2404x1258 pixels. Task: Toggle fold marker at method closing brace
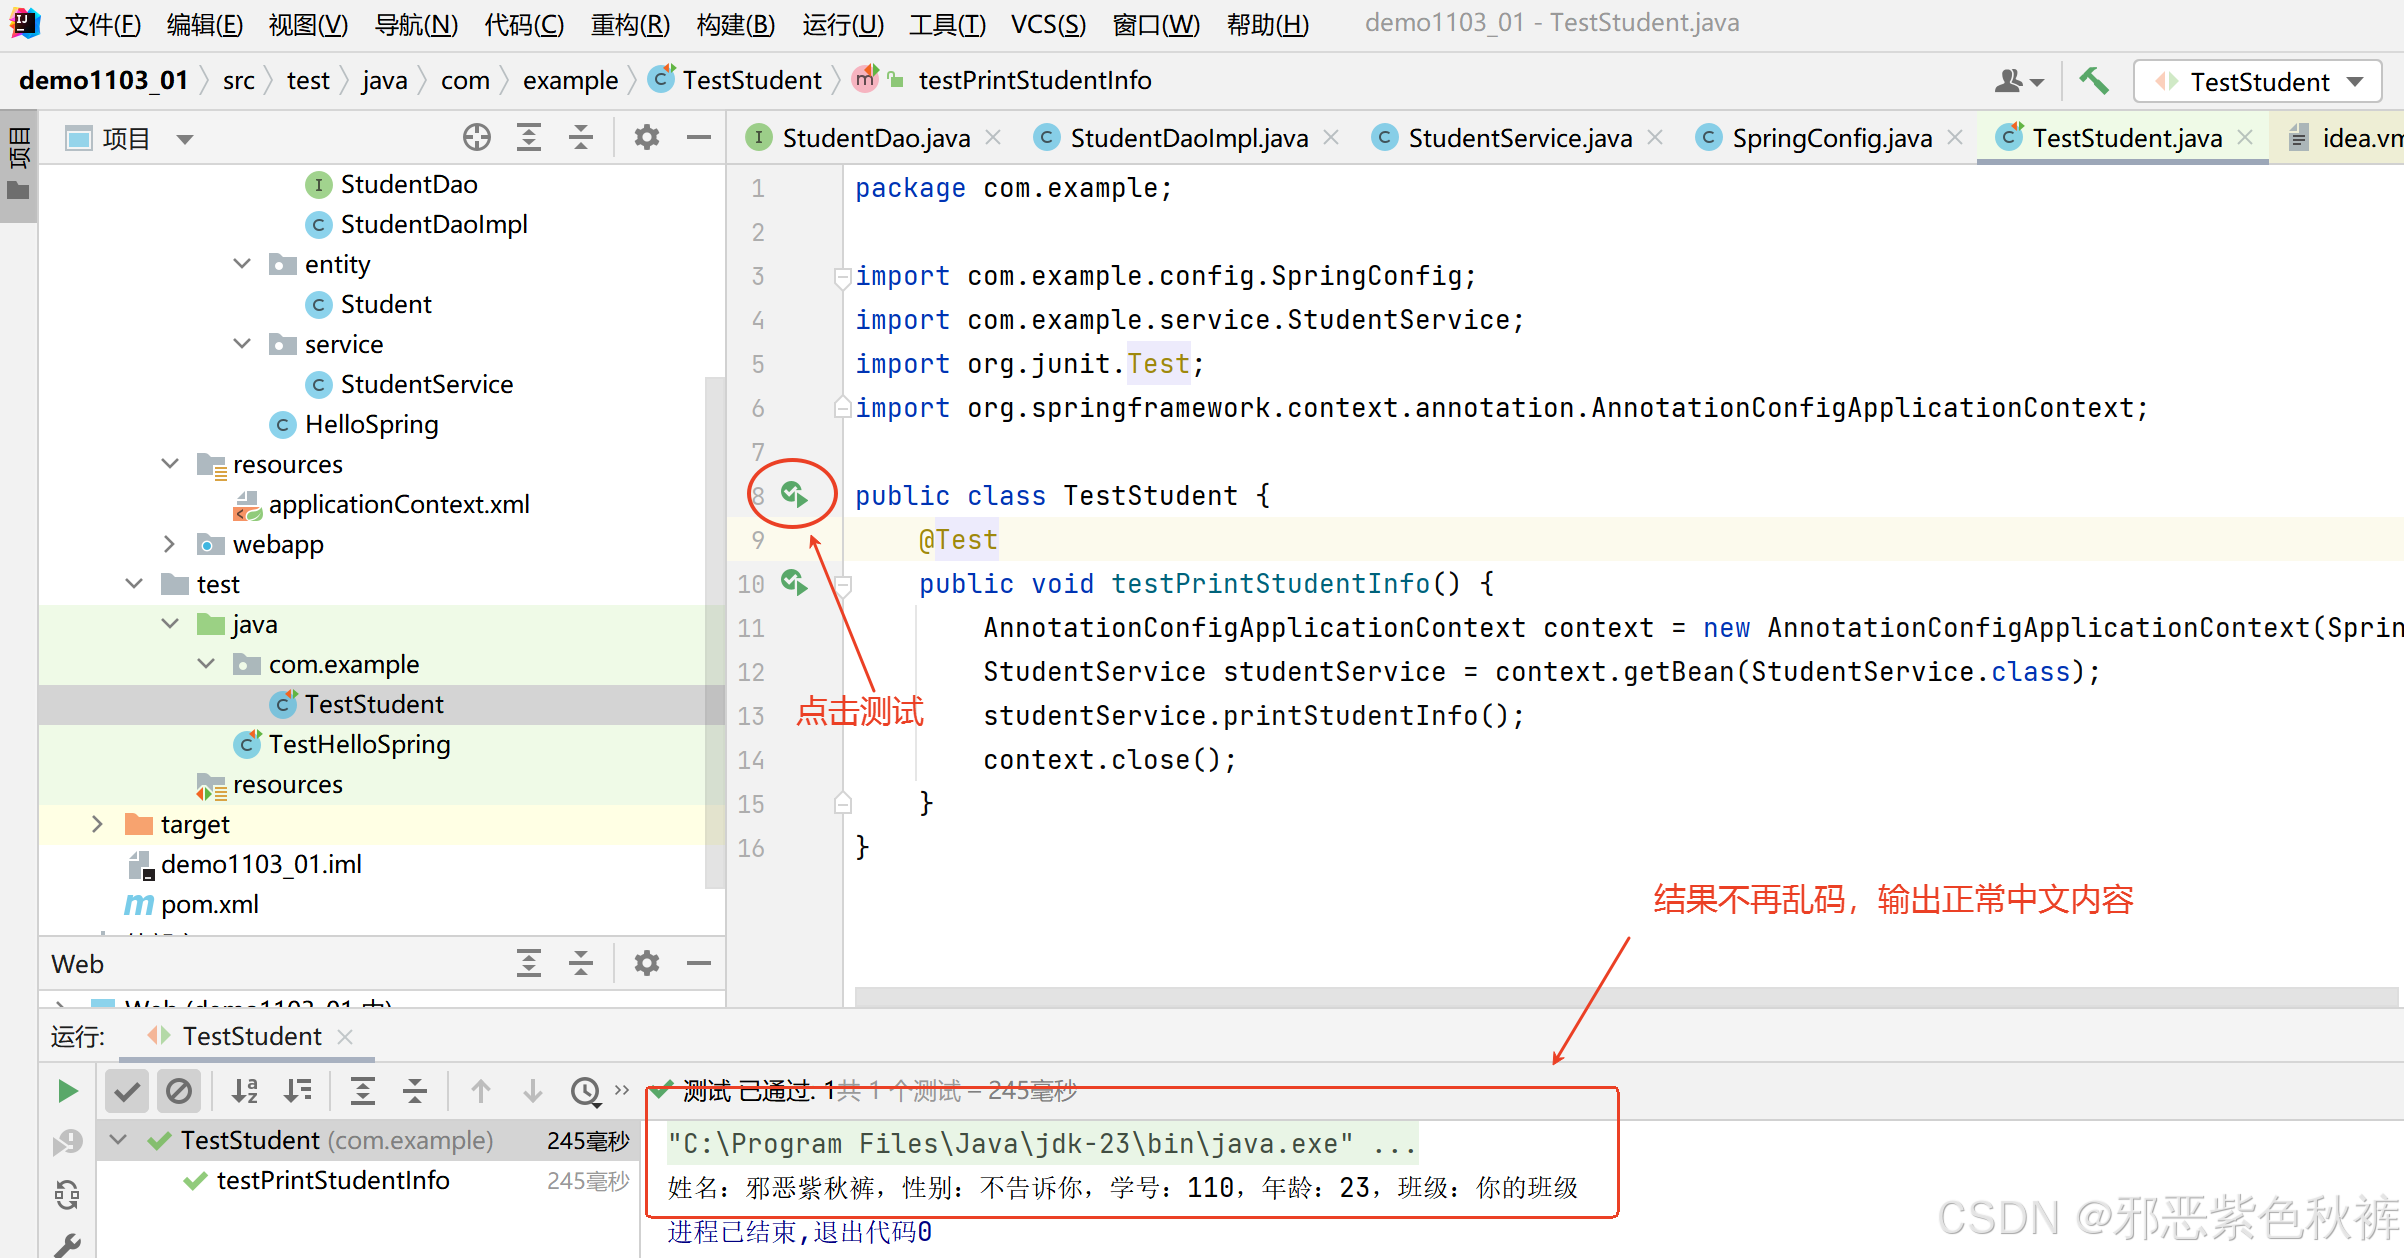click(843, 803)
